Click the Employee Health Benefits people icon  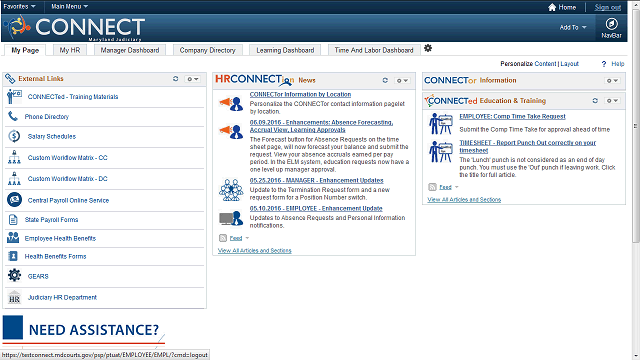tap(13, 238)
